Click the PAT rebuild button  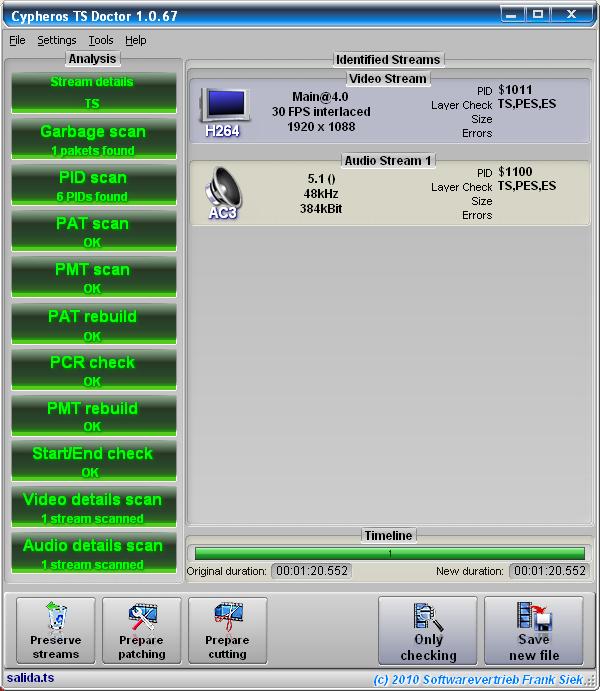point(93,323)
